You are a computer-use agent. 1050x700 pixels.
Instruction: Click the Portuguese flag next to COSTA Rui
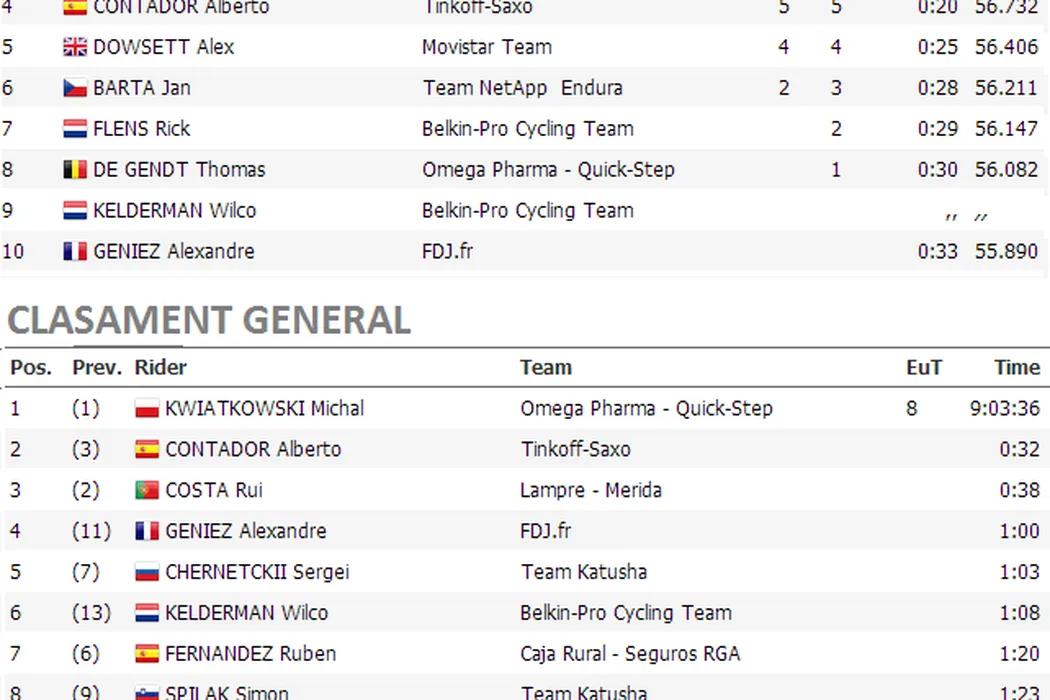coord(147,490)
